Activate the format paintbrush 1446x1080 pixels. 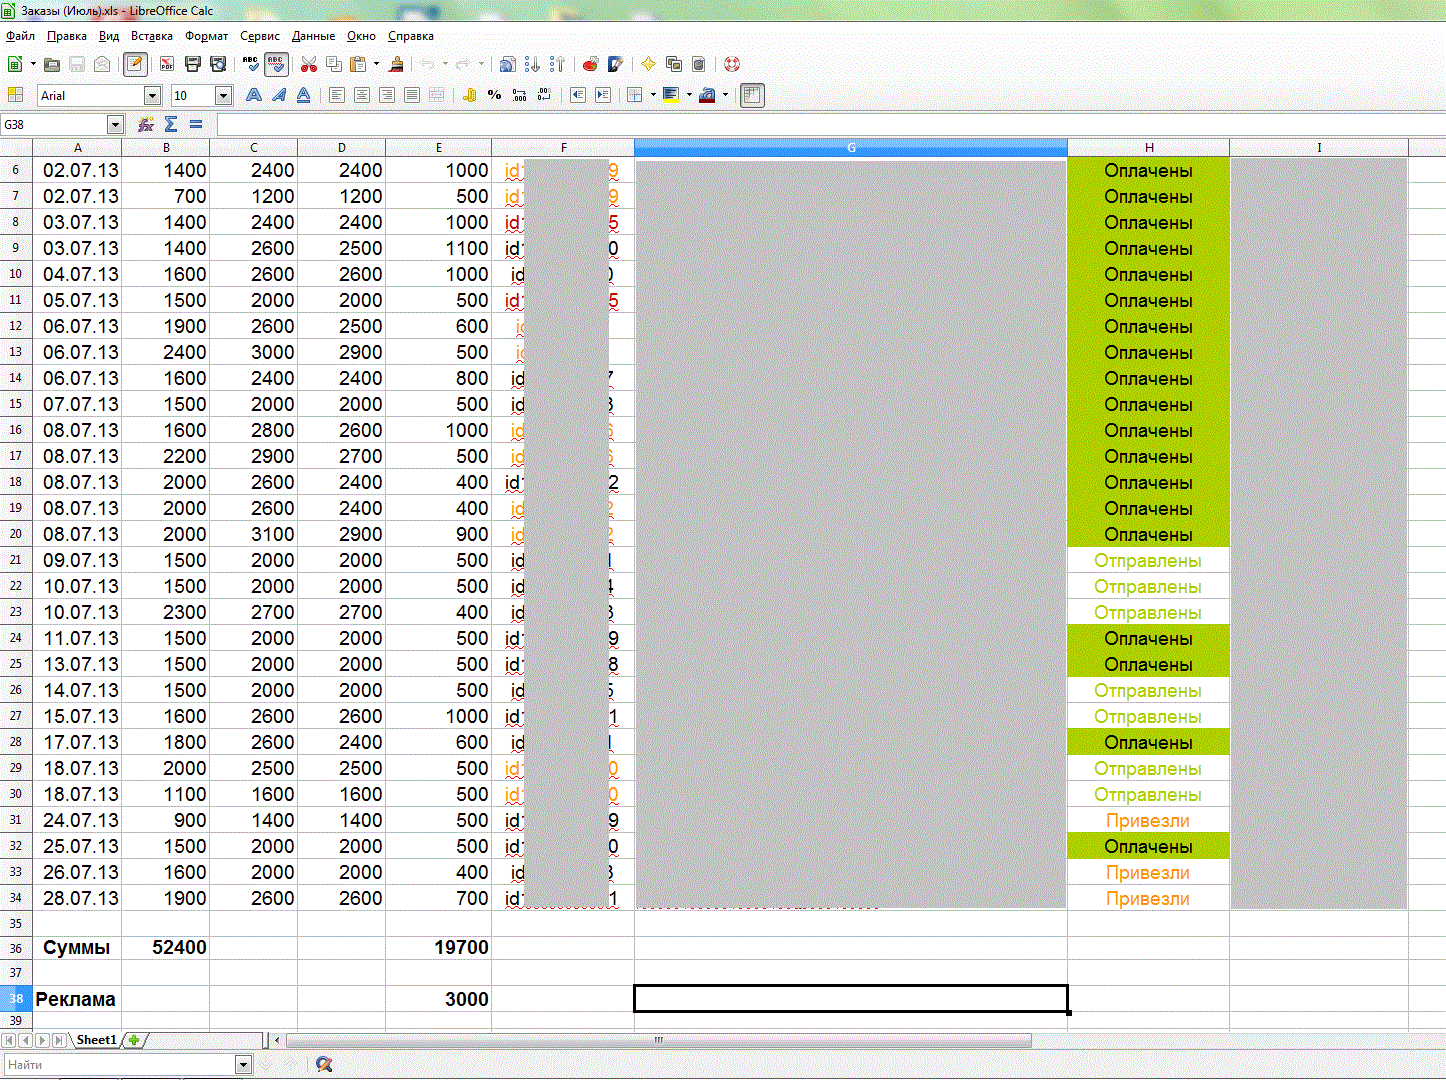[396, 64]
